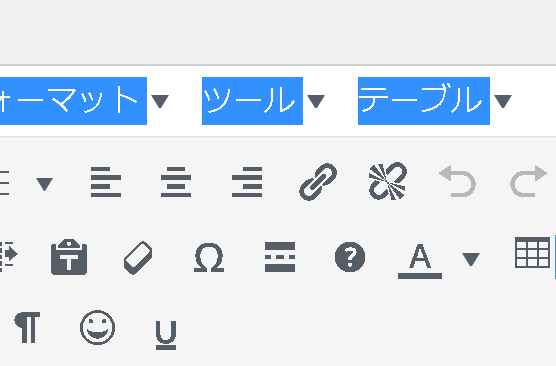
Task: Open the emoticons smiley icon
Action: tap(98, 327)
